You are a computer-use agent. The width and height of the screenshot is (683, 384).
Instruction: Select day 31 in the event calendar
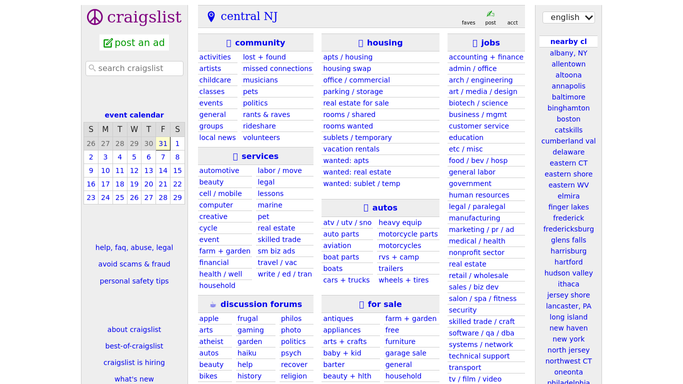[x=163, y=143]
